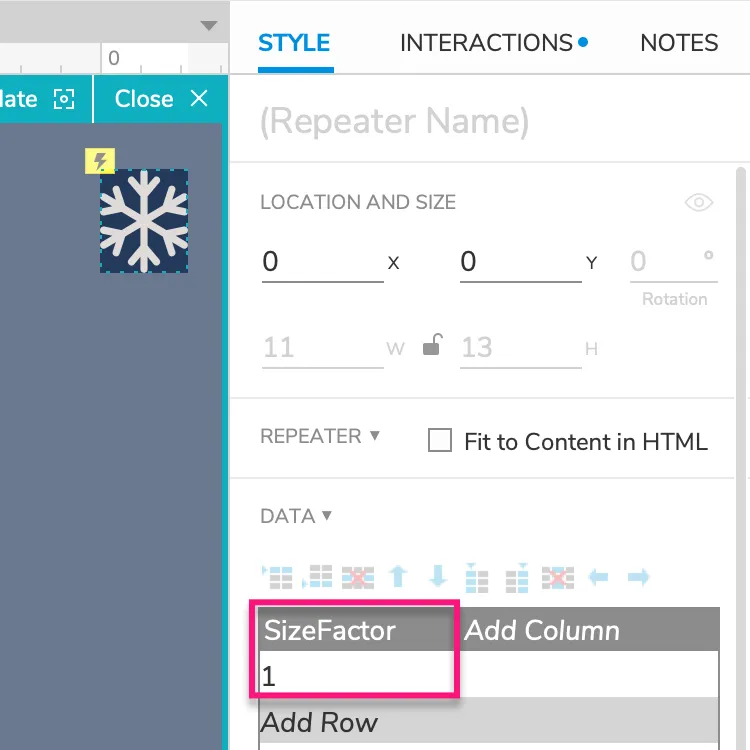Click Close in the teal bar
This screenshot has width=750, height=750.
point(160,99)
